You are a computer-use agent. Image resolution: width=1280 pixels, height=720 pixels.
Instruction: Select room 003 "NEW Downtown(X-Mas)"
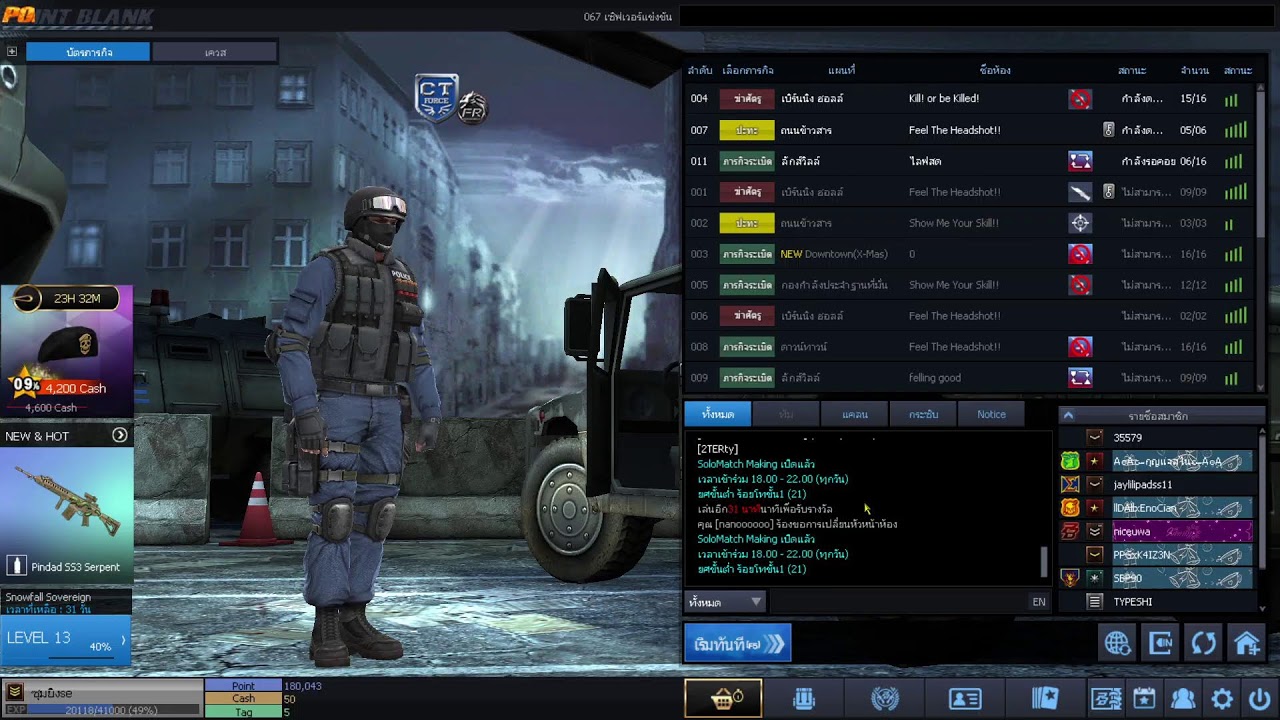970,254
